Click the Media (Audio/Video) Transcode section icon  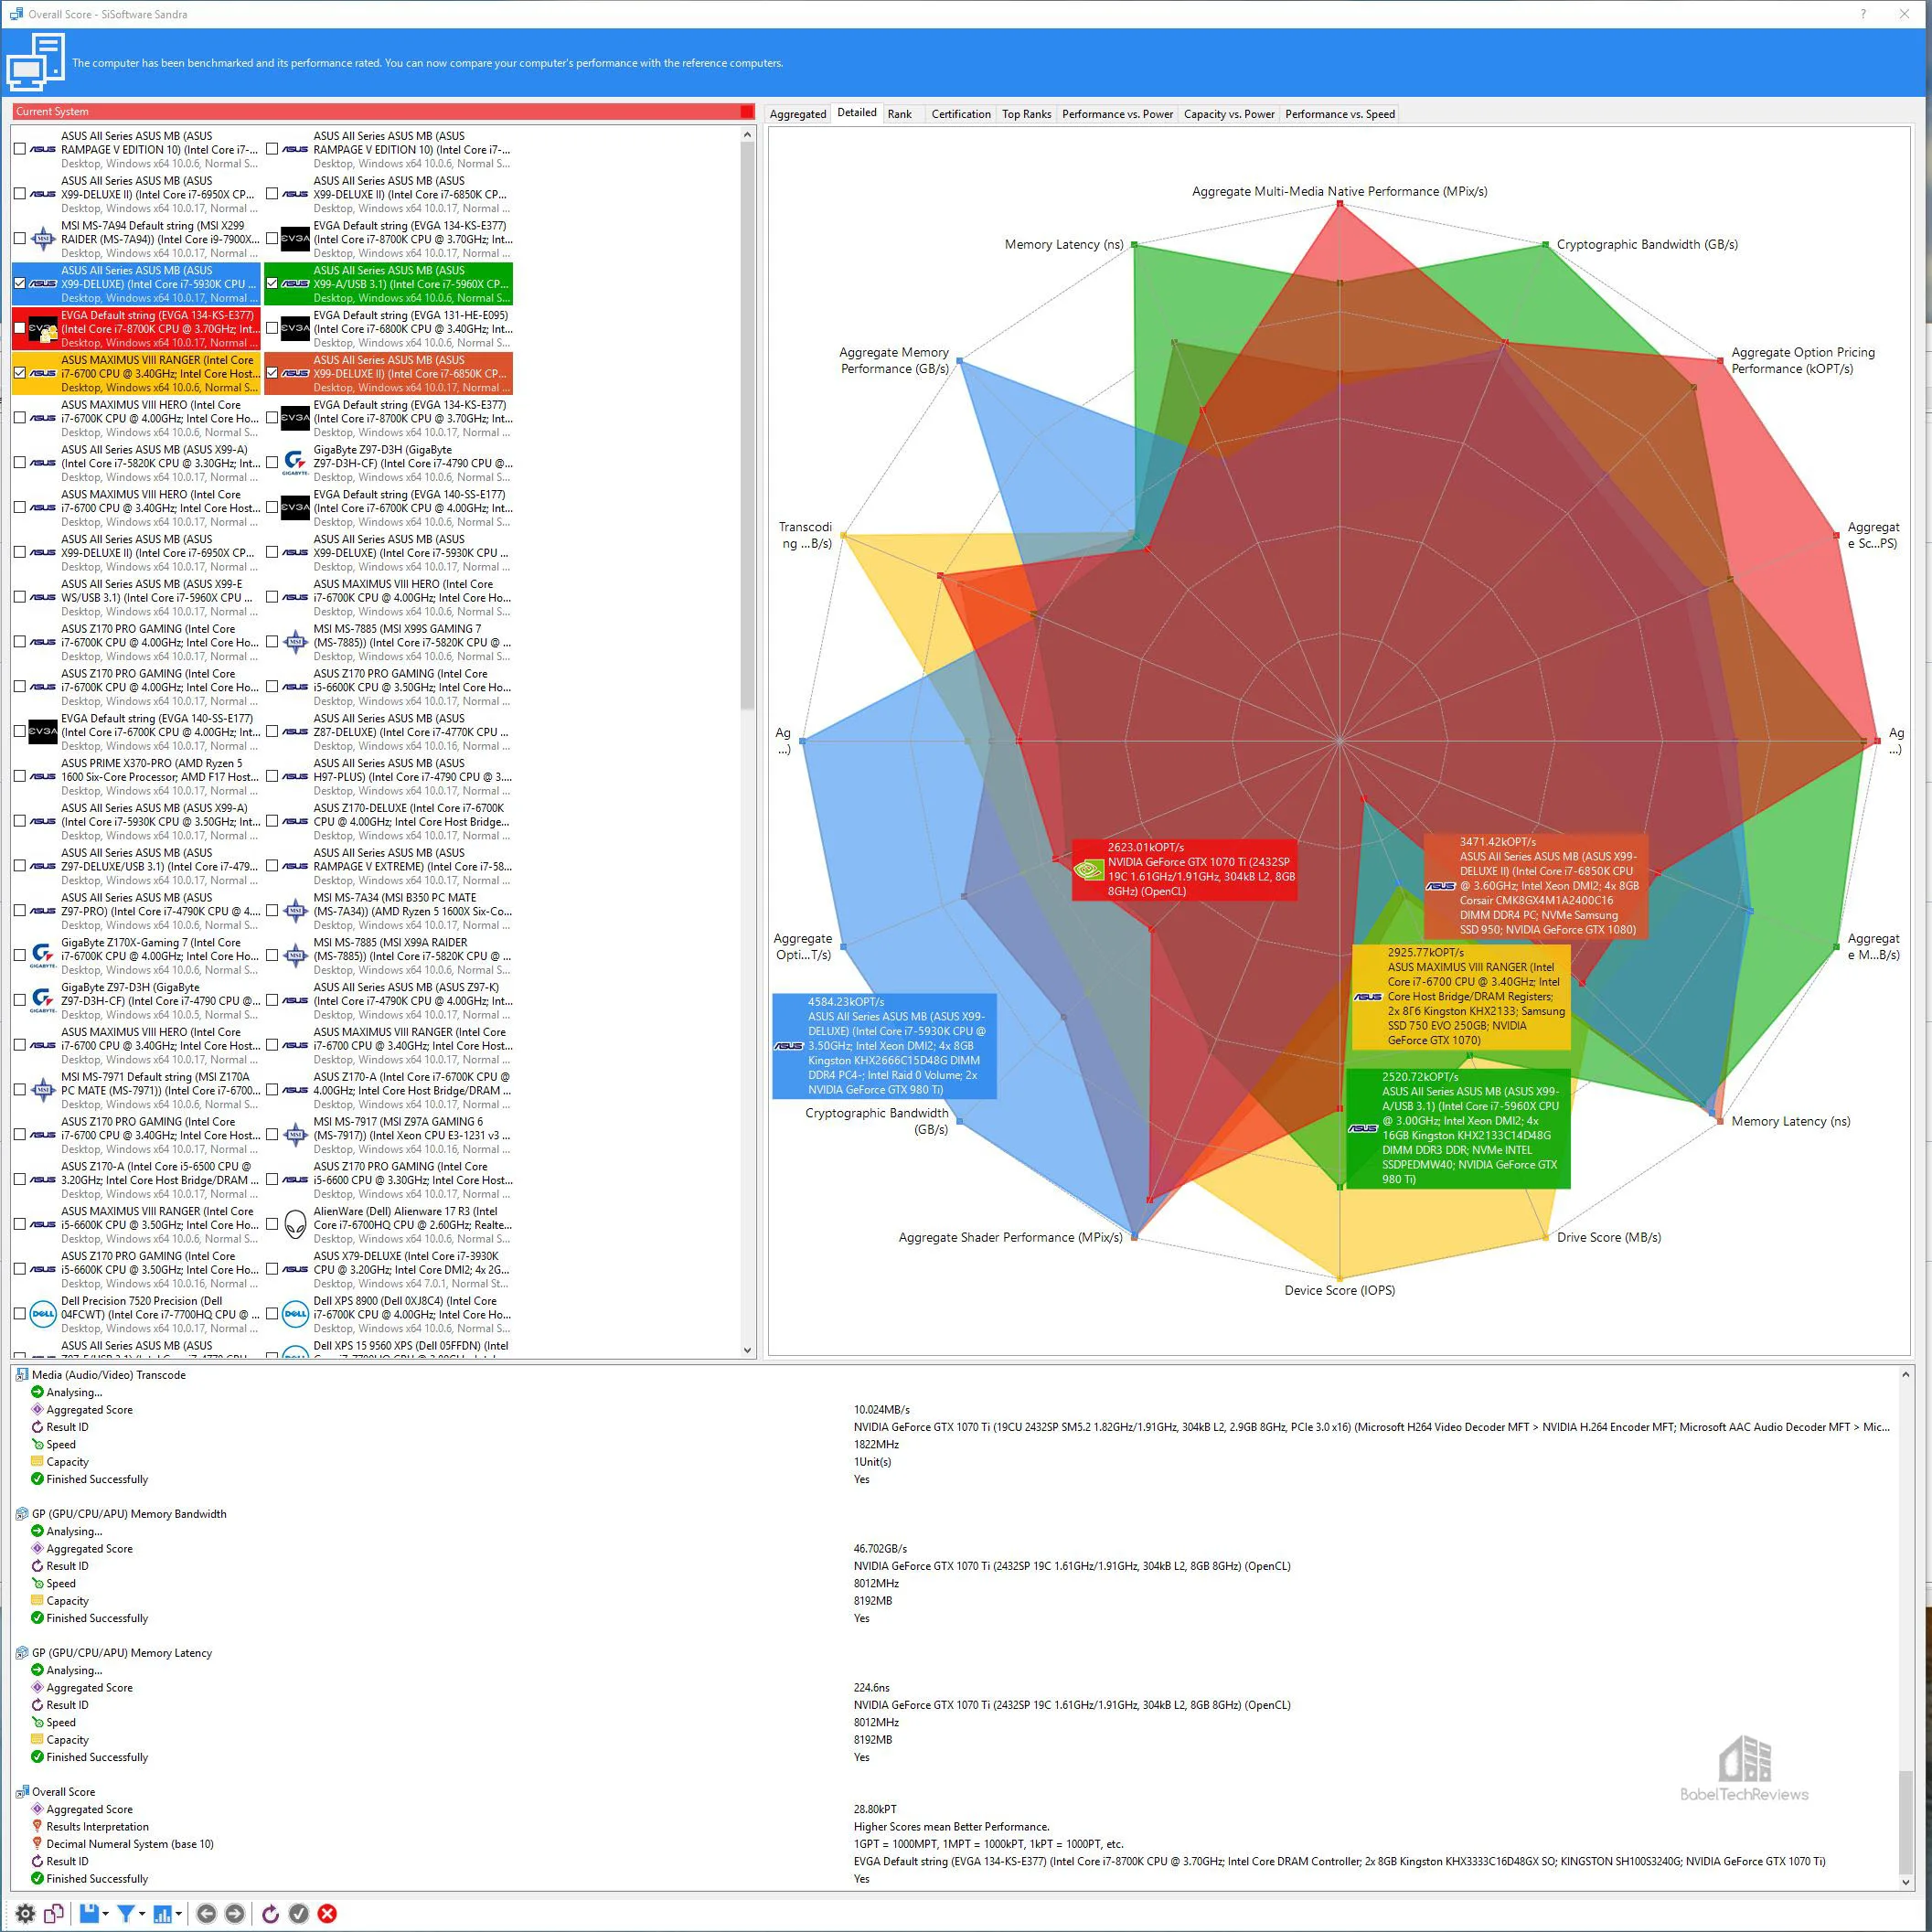(22, 1374)
